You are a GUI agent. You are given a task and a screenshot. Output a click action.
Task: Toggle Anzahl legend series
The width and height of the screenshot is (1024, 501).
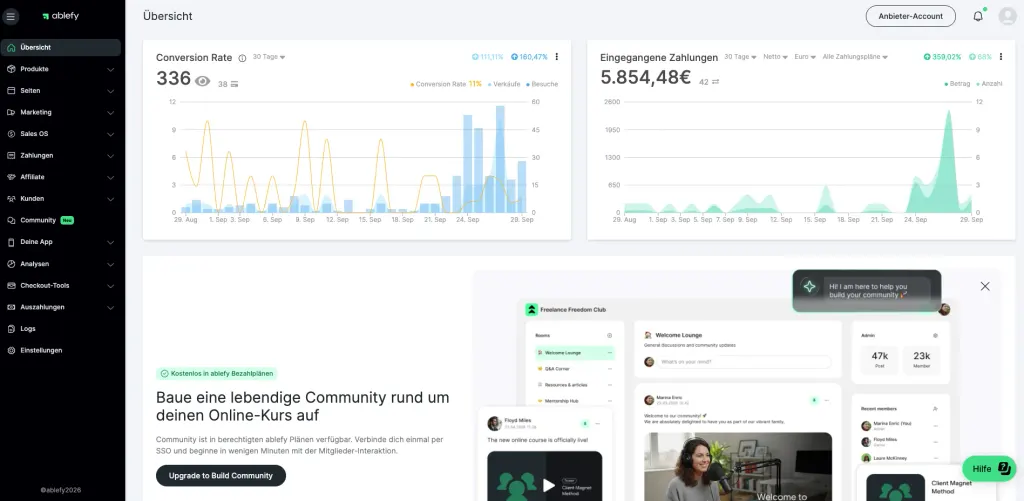click(x=989, y=84)
